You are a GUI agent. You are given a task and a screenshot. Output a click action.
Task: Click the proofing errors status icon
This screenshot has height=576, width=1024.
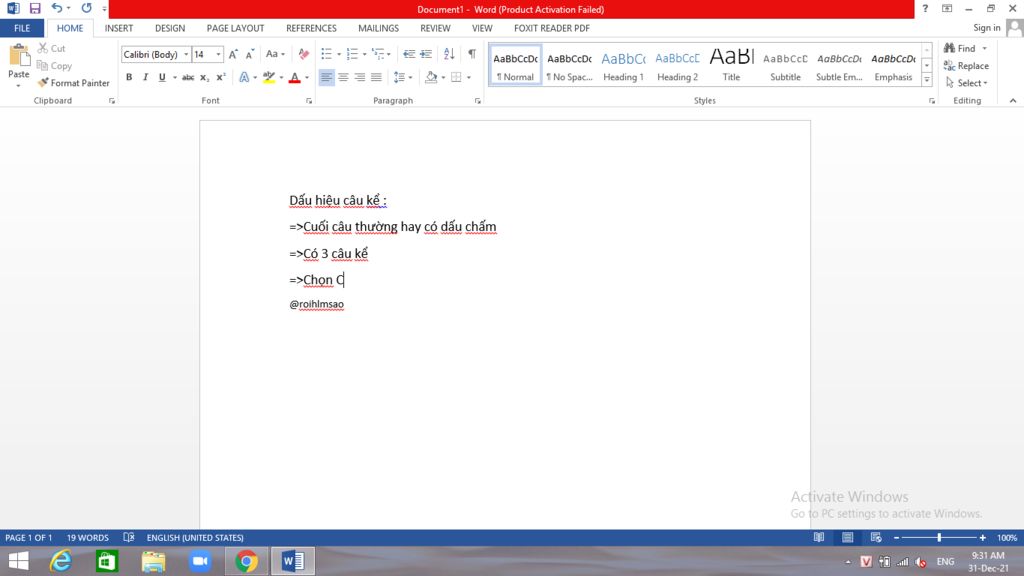pyautogui.click(x=129, y=537)
